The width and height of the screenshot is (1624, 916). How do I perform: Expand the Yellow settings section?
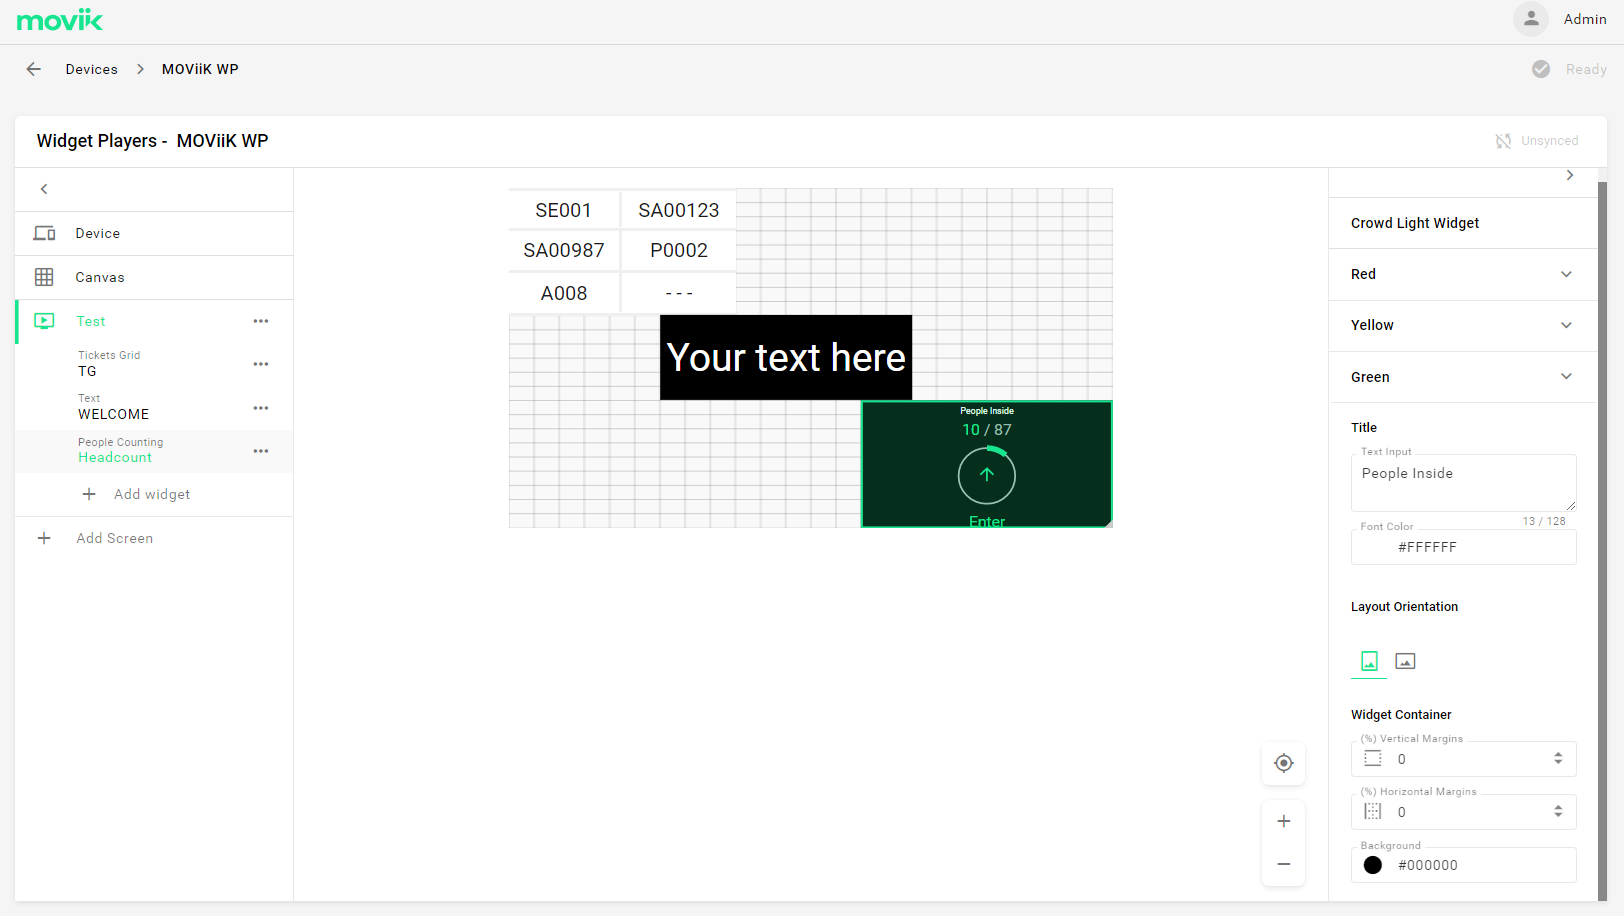click(1463, 325)
